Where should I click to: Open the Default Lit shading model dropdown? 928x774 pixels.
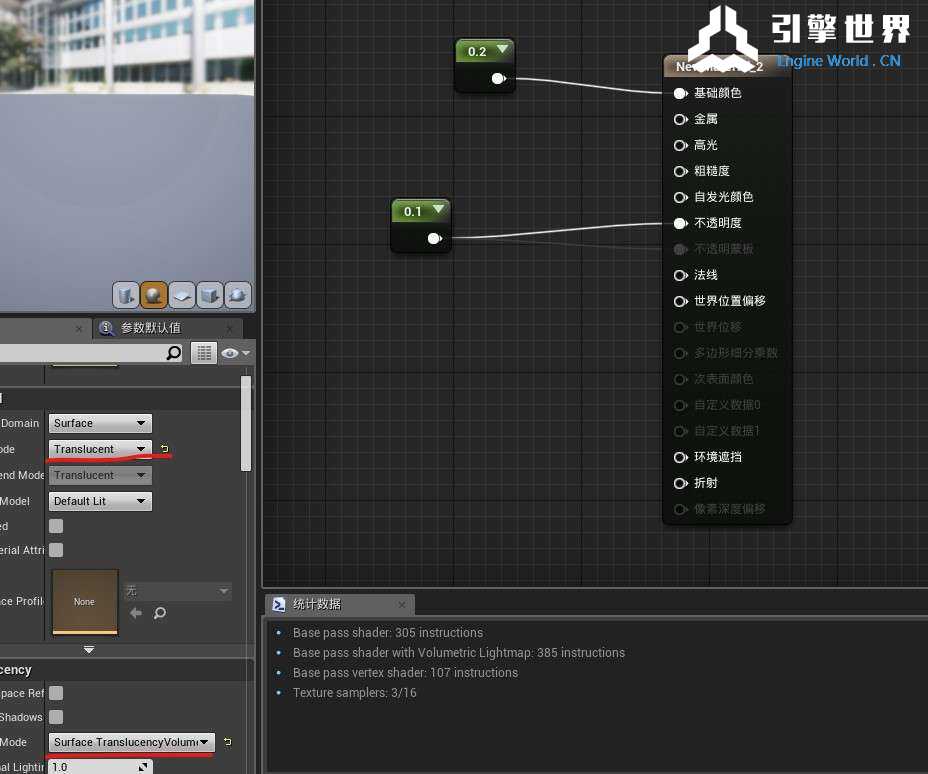coord(100,501)
